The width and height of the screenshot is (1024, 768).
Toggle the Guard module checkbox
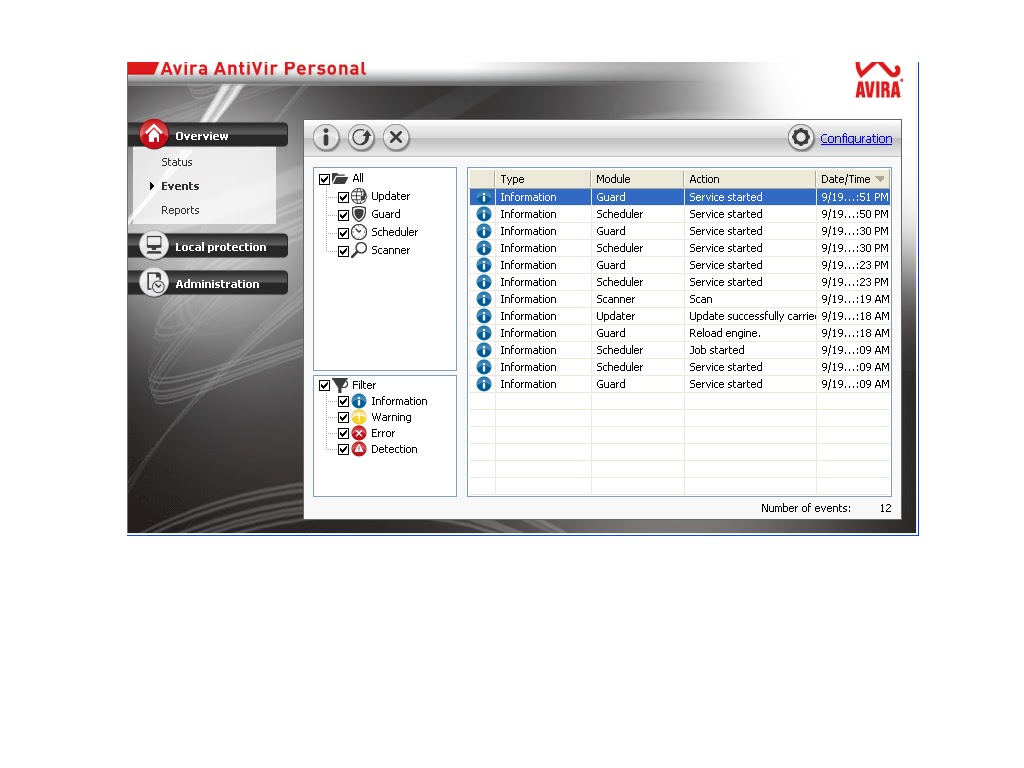(x=344, y=215)
